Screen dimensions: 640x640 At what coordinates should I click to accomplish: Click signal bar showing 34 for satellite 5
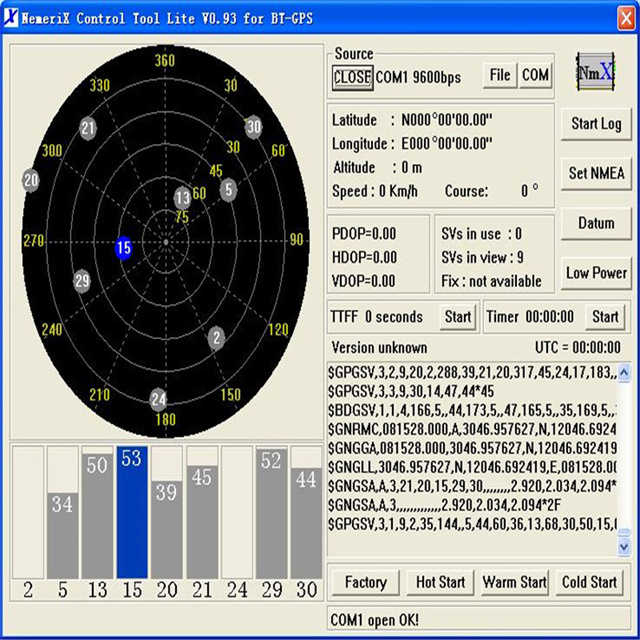[62, 536]
